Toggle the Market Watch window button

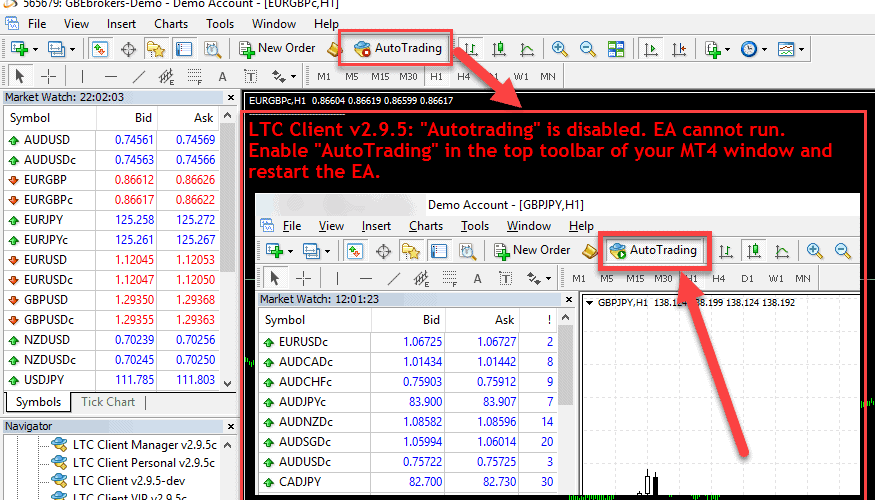pos(99,49)
